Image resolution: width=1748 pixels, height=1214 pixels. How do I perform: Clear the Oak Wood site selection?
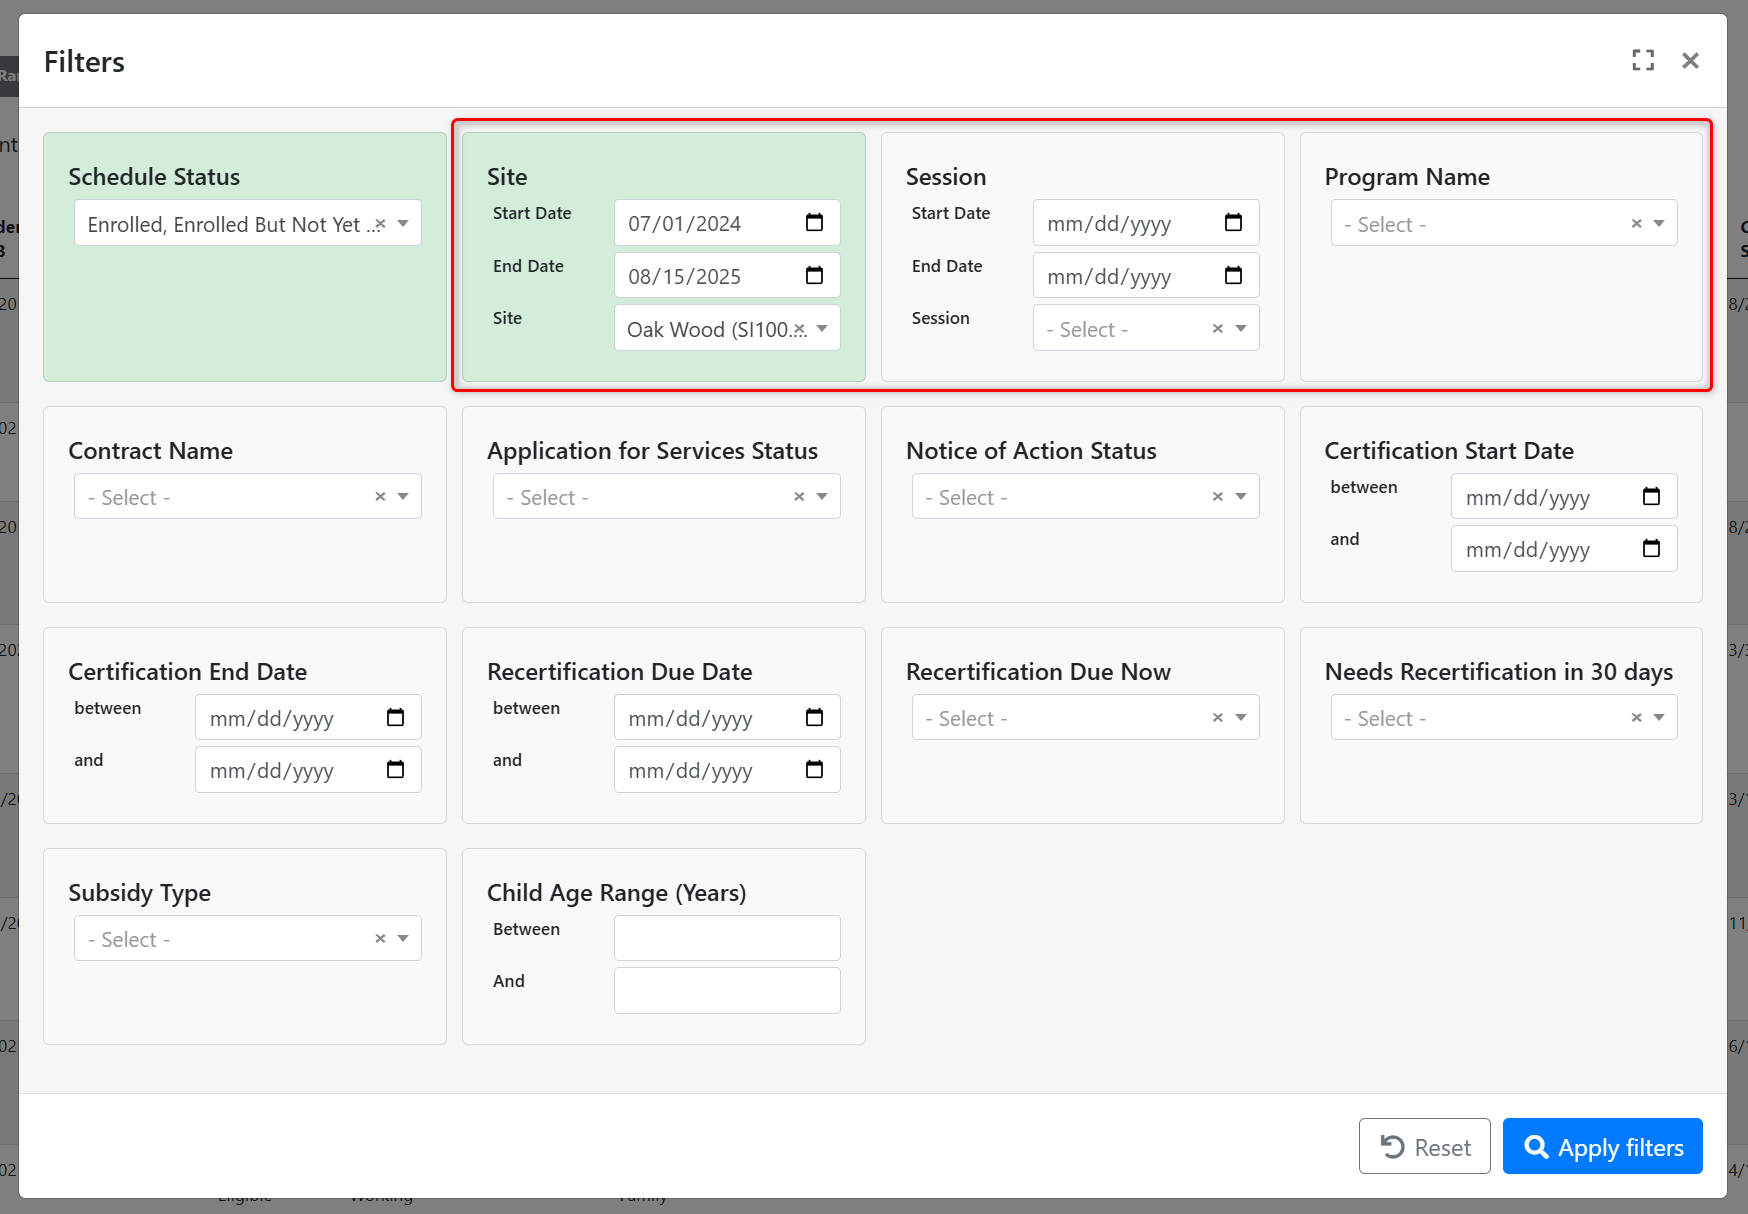(x=799, y=329)
